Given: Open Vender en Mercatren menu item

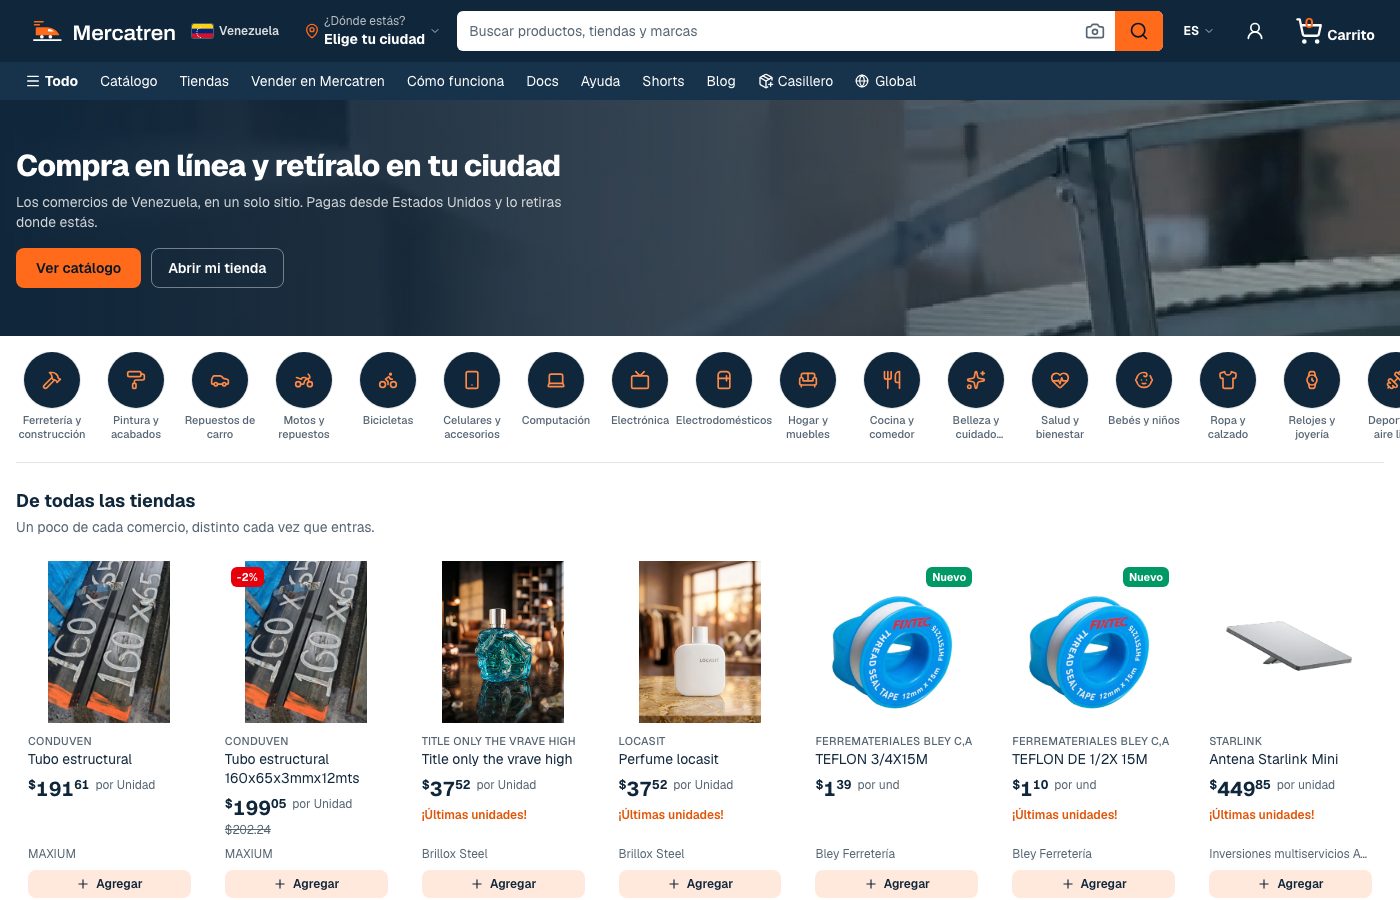Looking at the screenshot, I should click(318, 81).
